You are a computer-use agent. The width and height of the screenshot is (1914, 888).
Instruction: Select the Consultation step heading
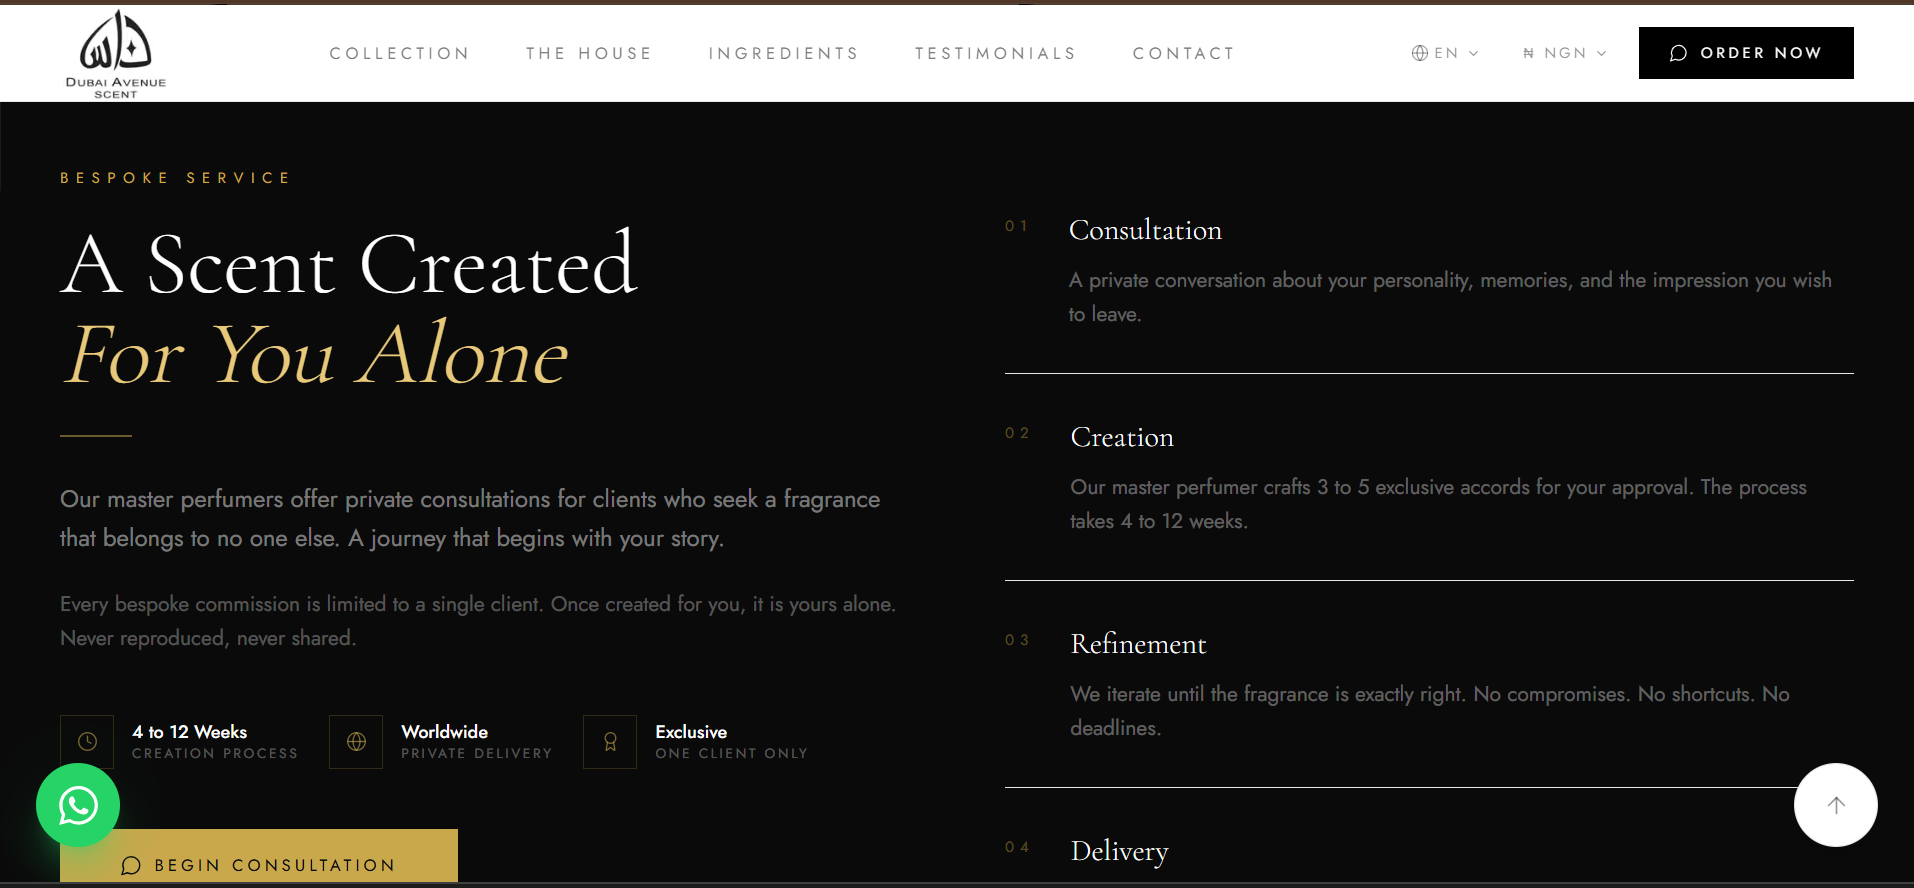point(1145,230)
